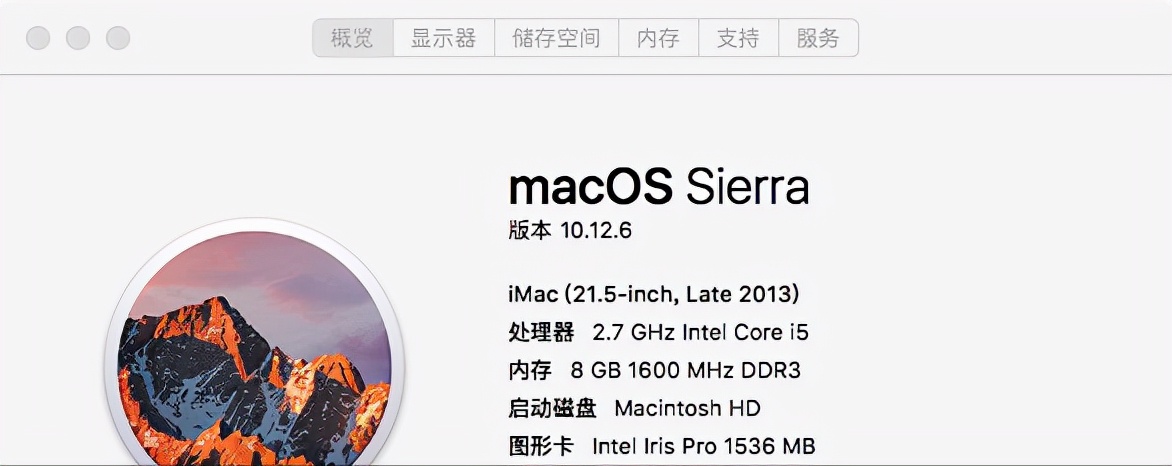1172x466 pixels.
Task: Open the 支持 support tab
Action: click(x=738, y=39)
